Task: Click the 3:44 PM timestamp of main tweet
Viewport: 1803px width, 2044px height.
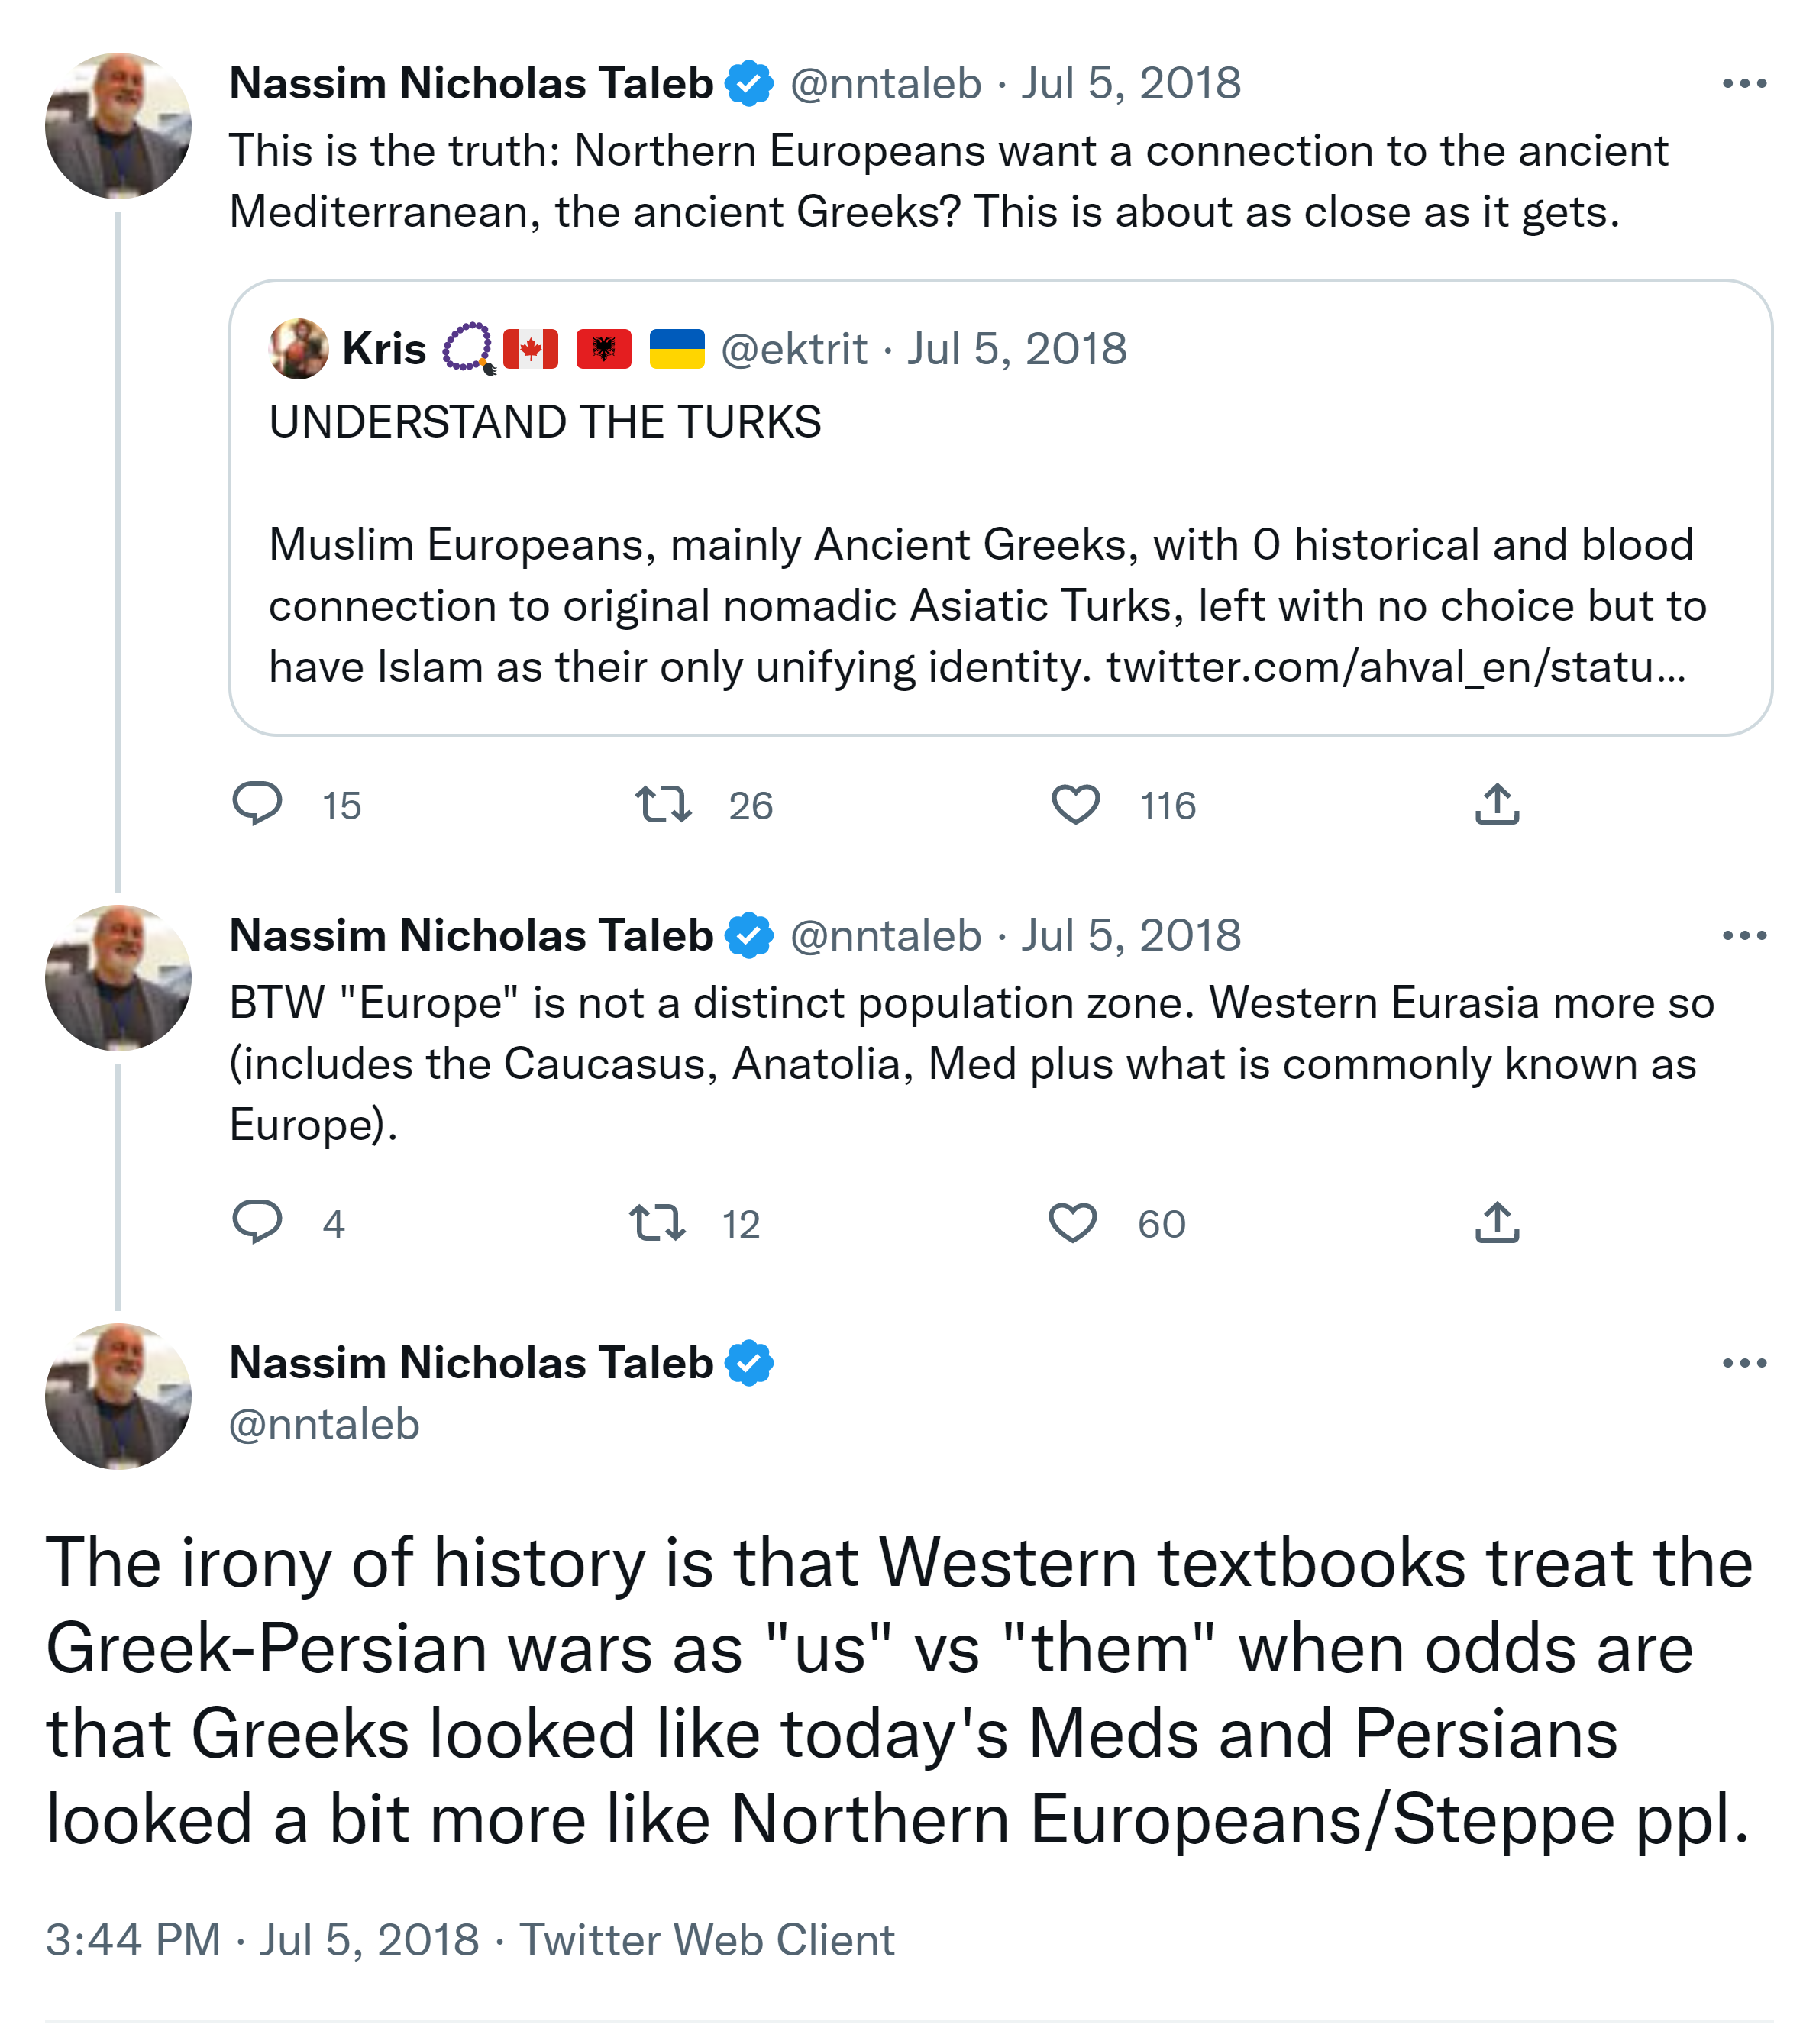Action: point(132,1940)
